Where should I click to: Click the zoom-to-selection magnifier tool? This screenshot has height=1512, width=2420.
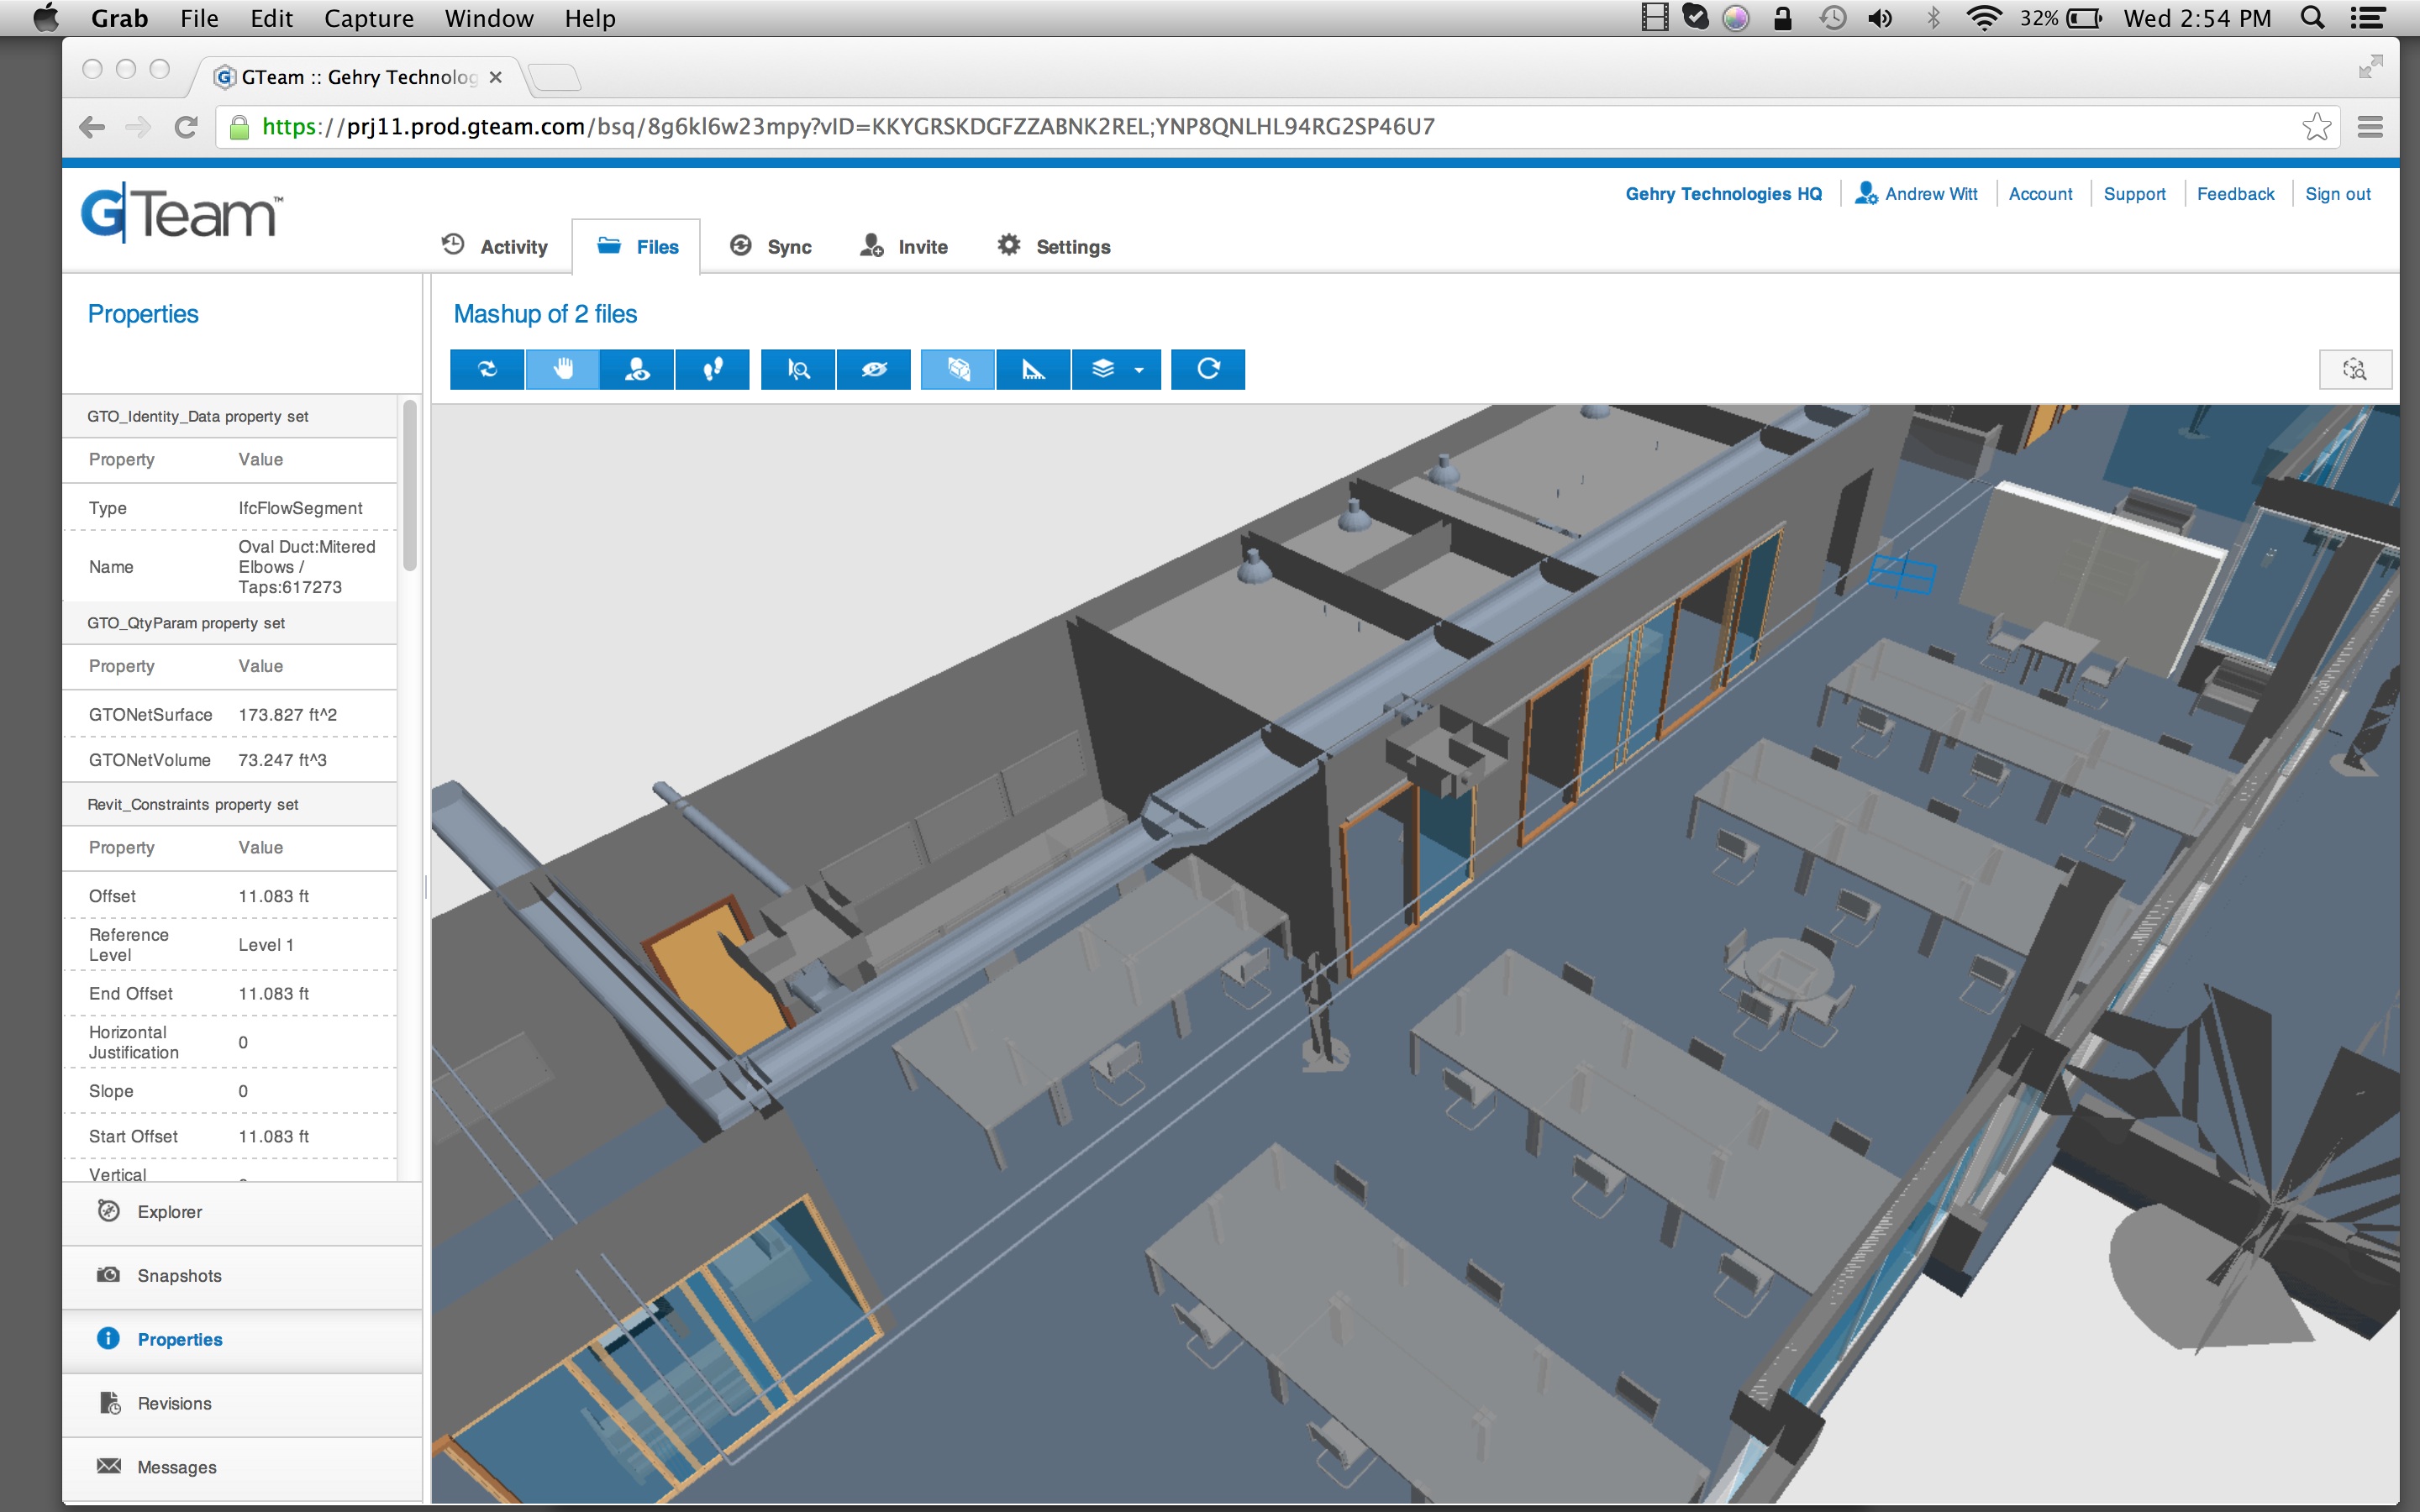(798, 369)
